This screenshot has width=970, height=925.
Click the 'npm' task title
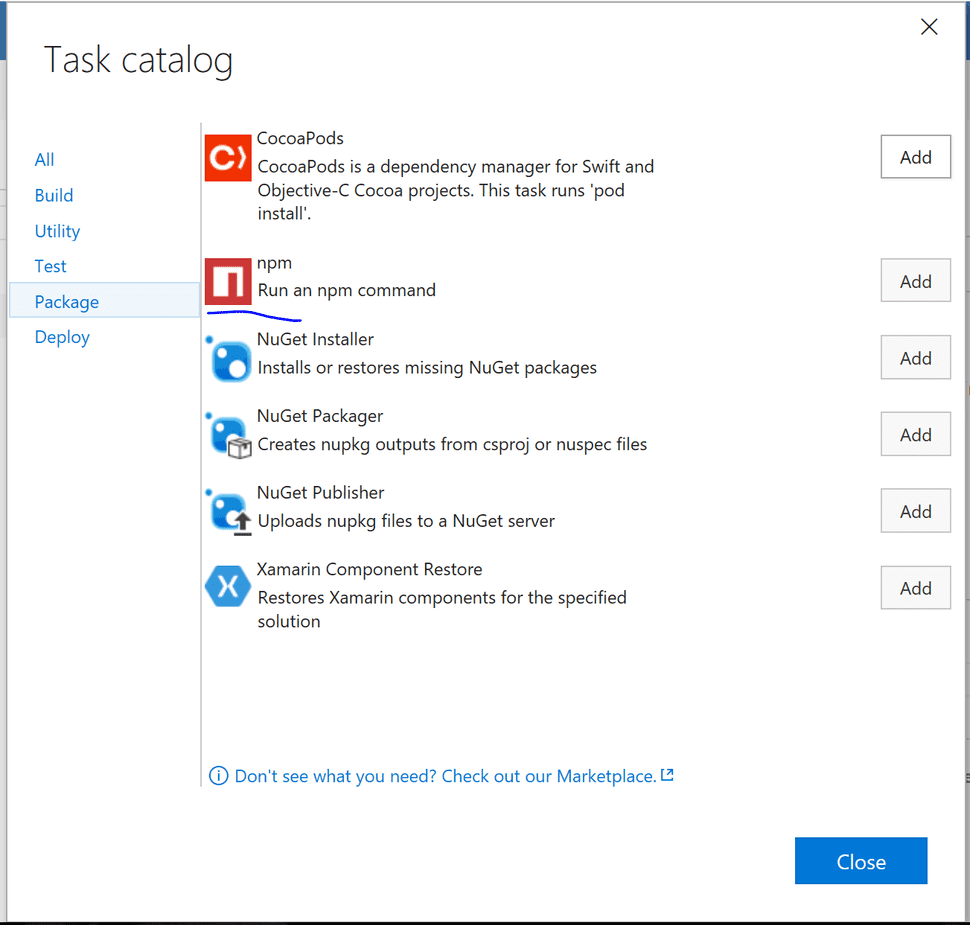274,263
